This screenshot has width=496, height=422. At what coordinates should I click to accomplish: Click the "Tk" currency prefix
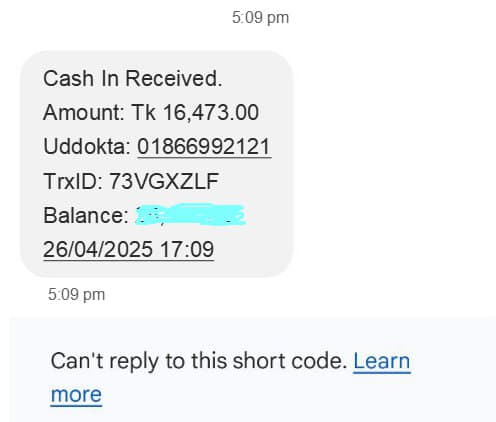click(144, 112)
